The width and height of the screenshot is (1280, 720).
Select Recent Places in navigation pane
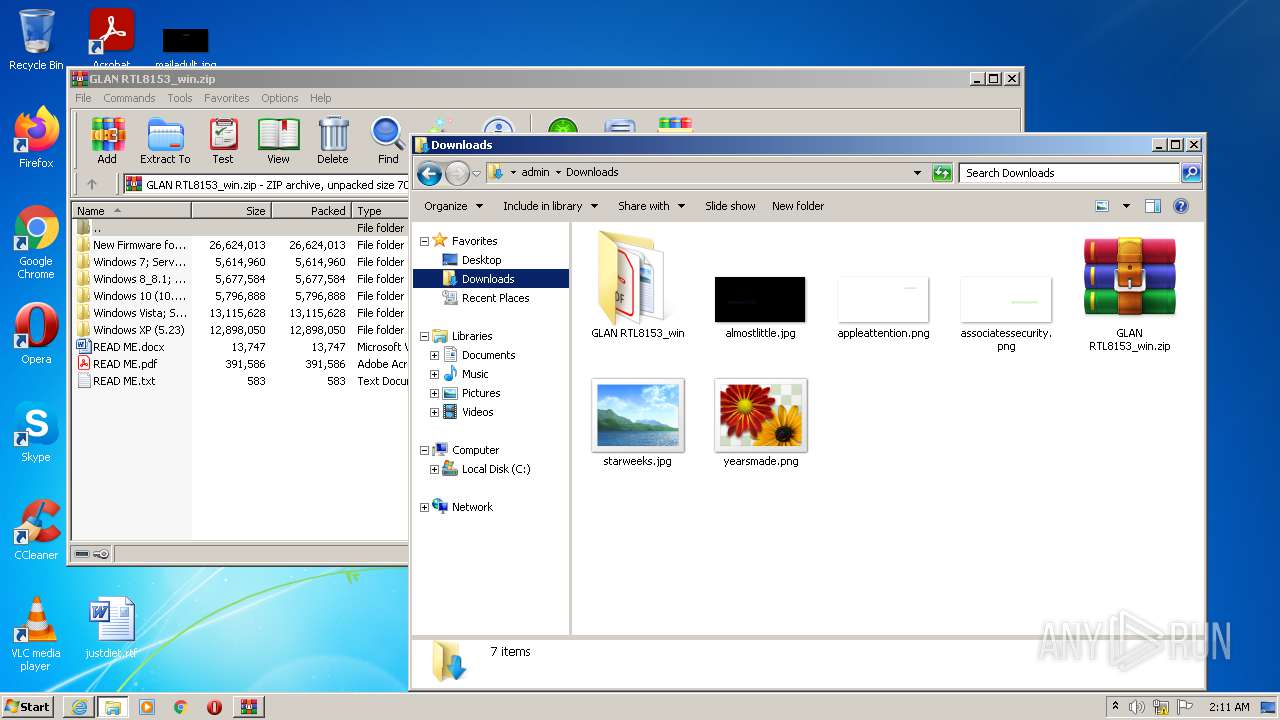click(x=495, y=298)
